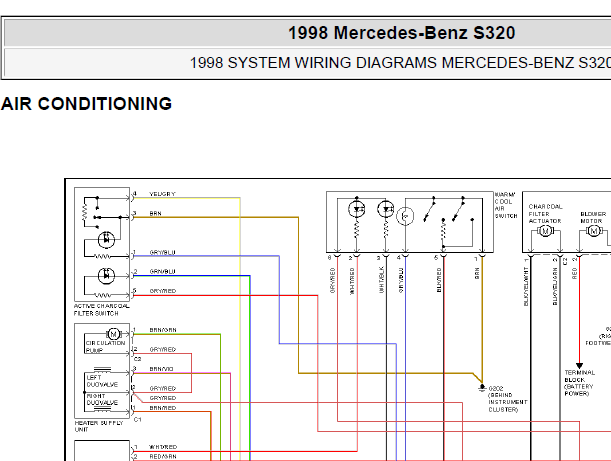The width and height of the screenshot is (611, 461).
Task: Click the "AIR CONDITIONING" heading
Action: 86,104
